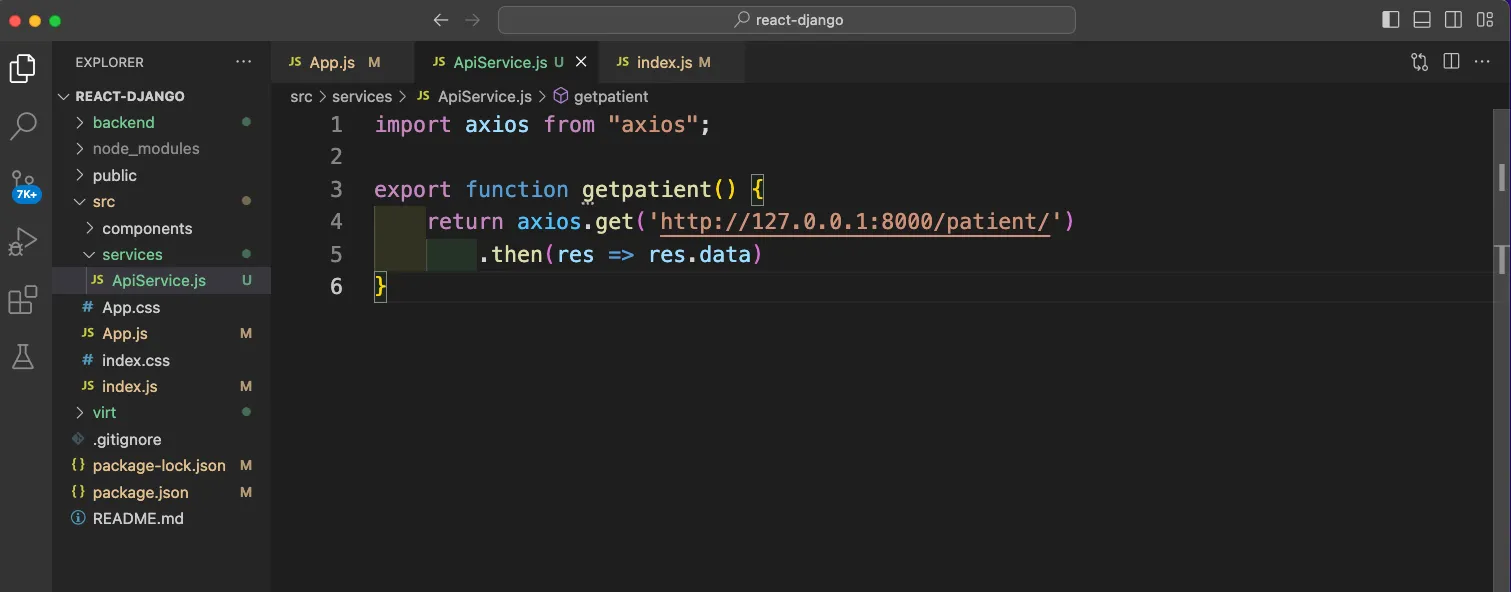Click line number 4 in the gutter
This screenshot has width=1511, height=592.
click(x=336, y=221)
